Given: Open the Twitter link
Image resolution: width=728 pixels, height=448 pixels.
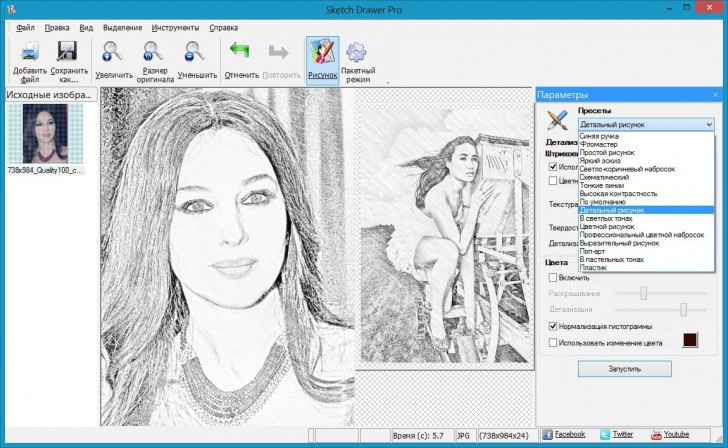Looking at the screenshot, I should (623, 435).
